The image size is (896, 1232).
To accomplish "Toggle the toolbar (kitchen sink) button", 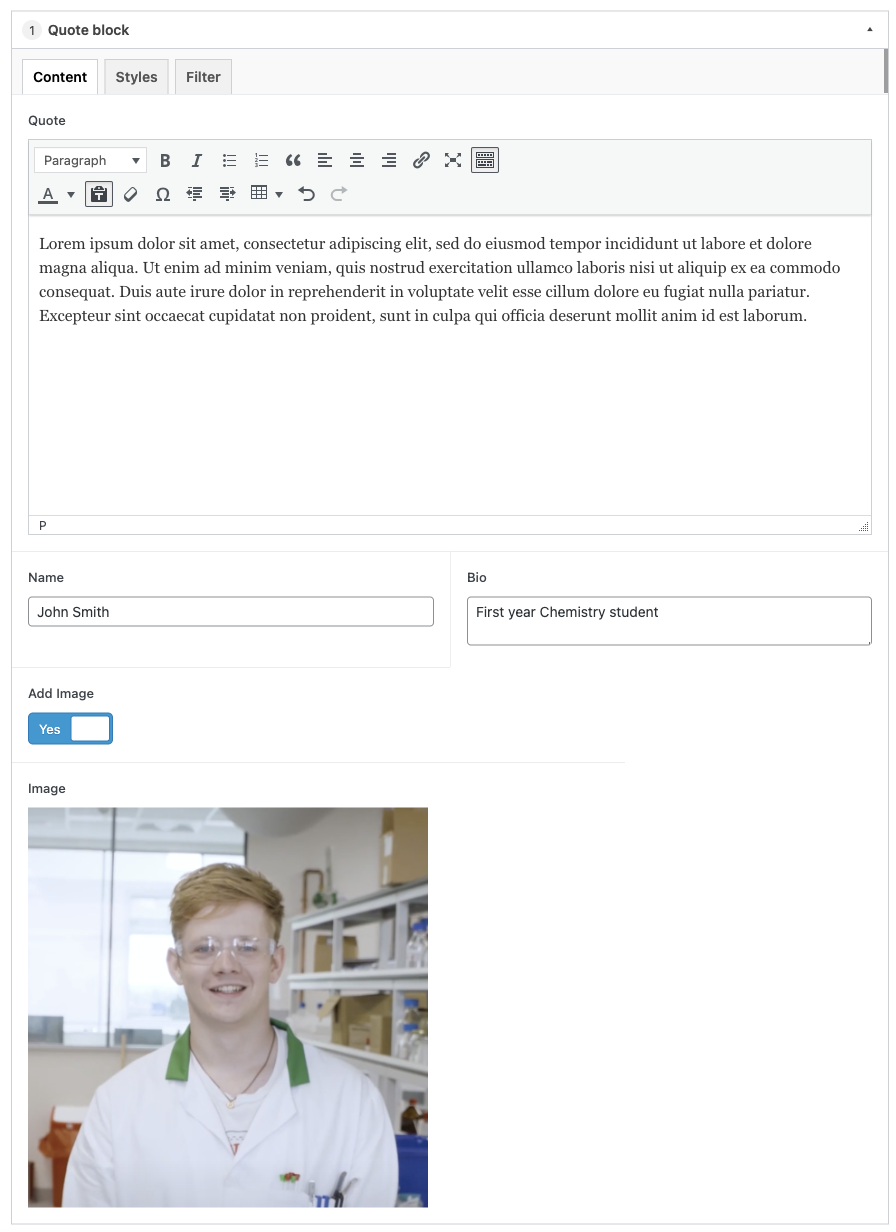I will [x=485, y=160].
